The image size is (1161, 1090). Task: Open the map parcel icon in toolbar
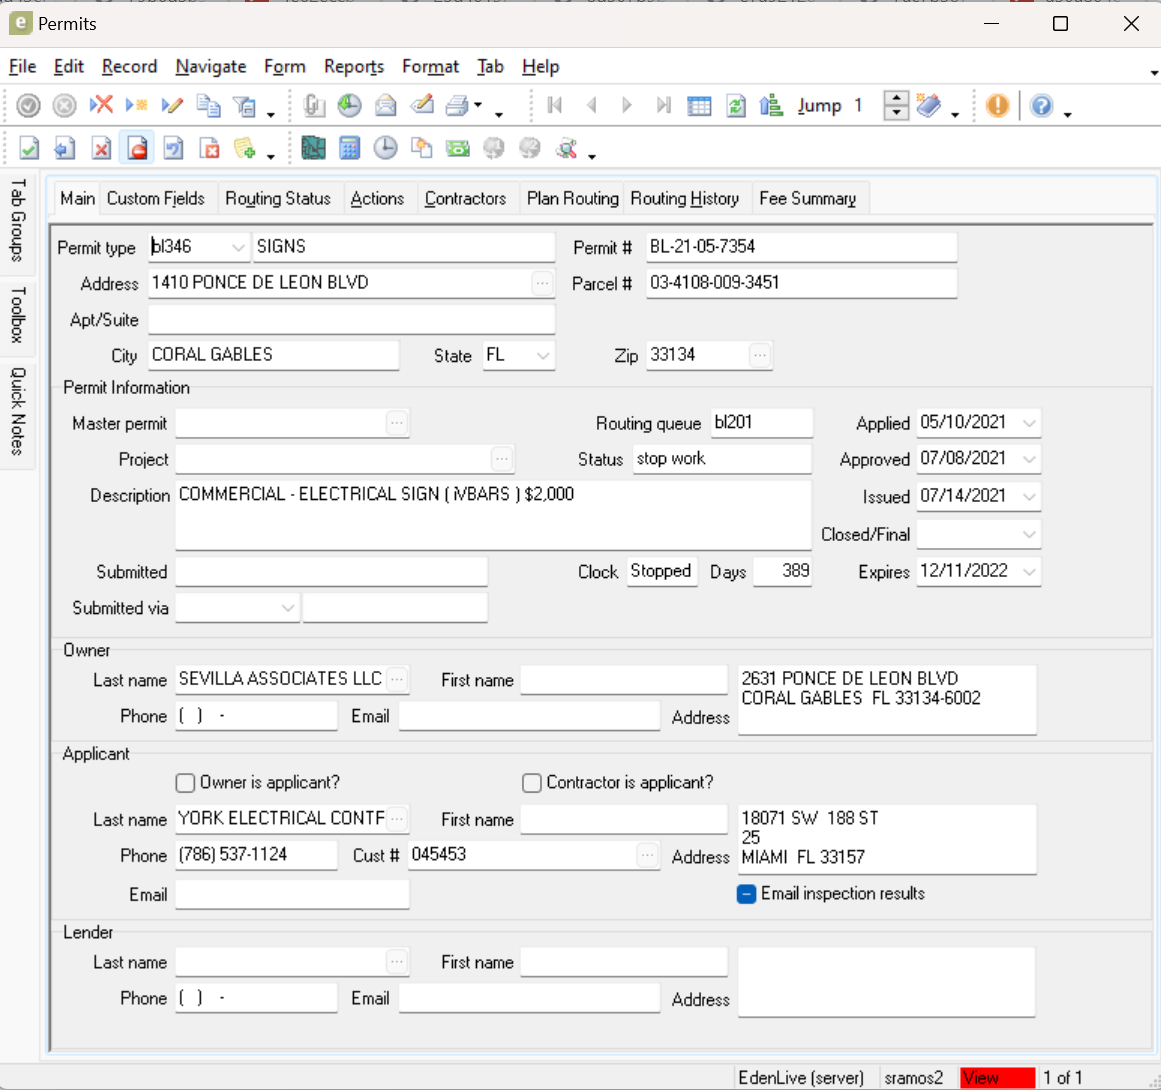[313, 149]
